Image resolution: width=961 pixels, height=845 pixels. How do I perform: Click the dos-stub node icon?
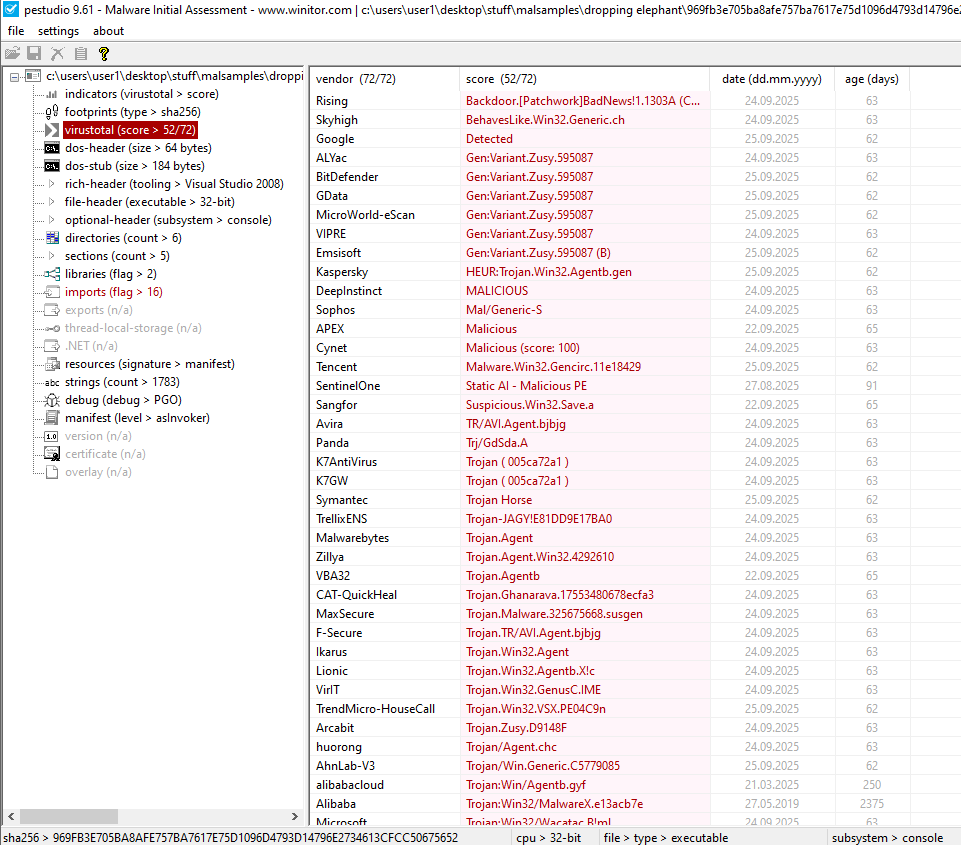coord(52,166)
